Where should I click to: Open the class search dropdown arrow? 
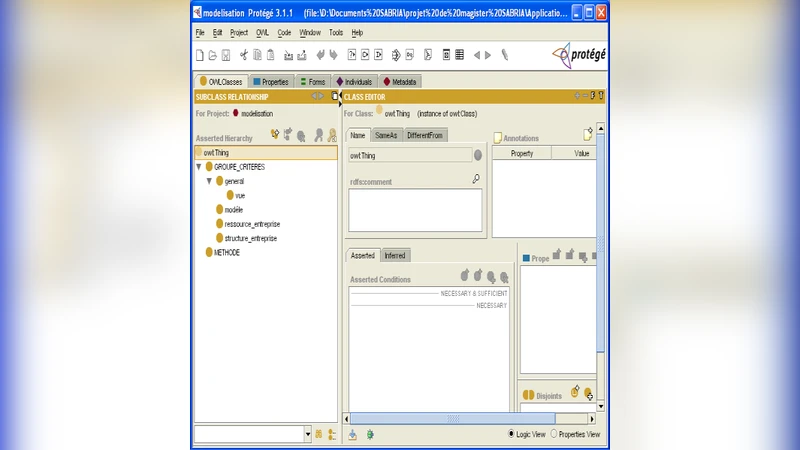(x=307, y=434)
